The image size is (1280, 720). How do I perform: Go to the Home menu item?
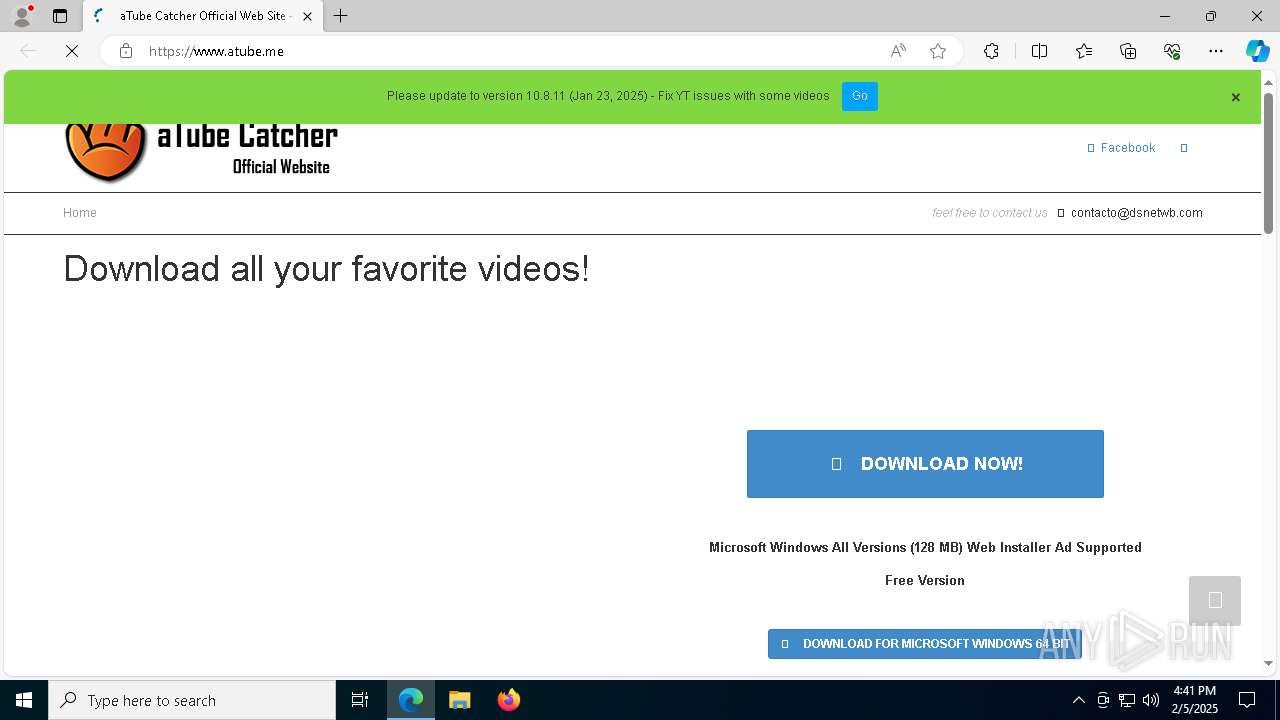pos(80,213)
